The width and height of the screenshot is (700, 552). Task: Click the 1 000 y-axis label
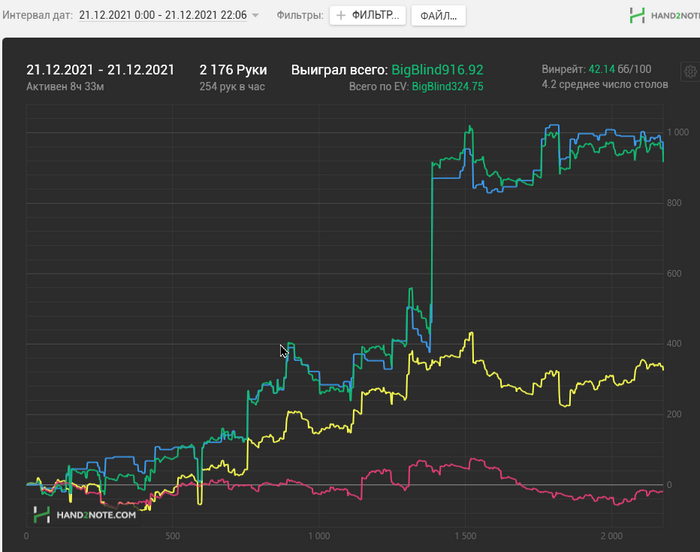[678, 132]
